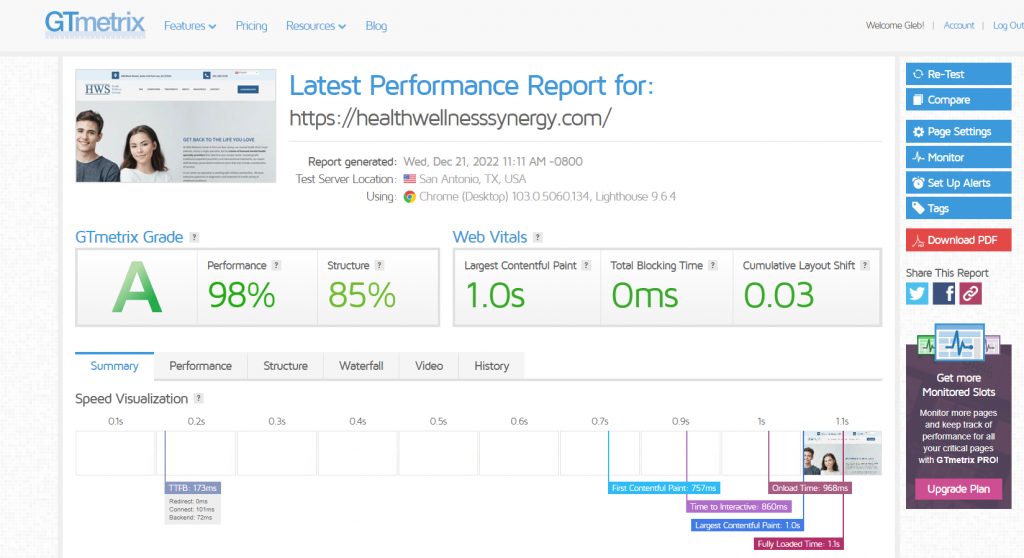This screenshot has height=558, width=1024.
Task: Click help icon beside Cumulative Layout Shift
Action: [x=865, y=265]
